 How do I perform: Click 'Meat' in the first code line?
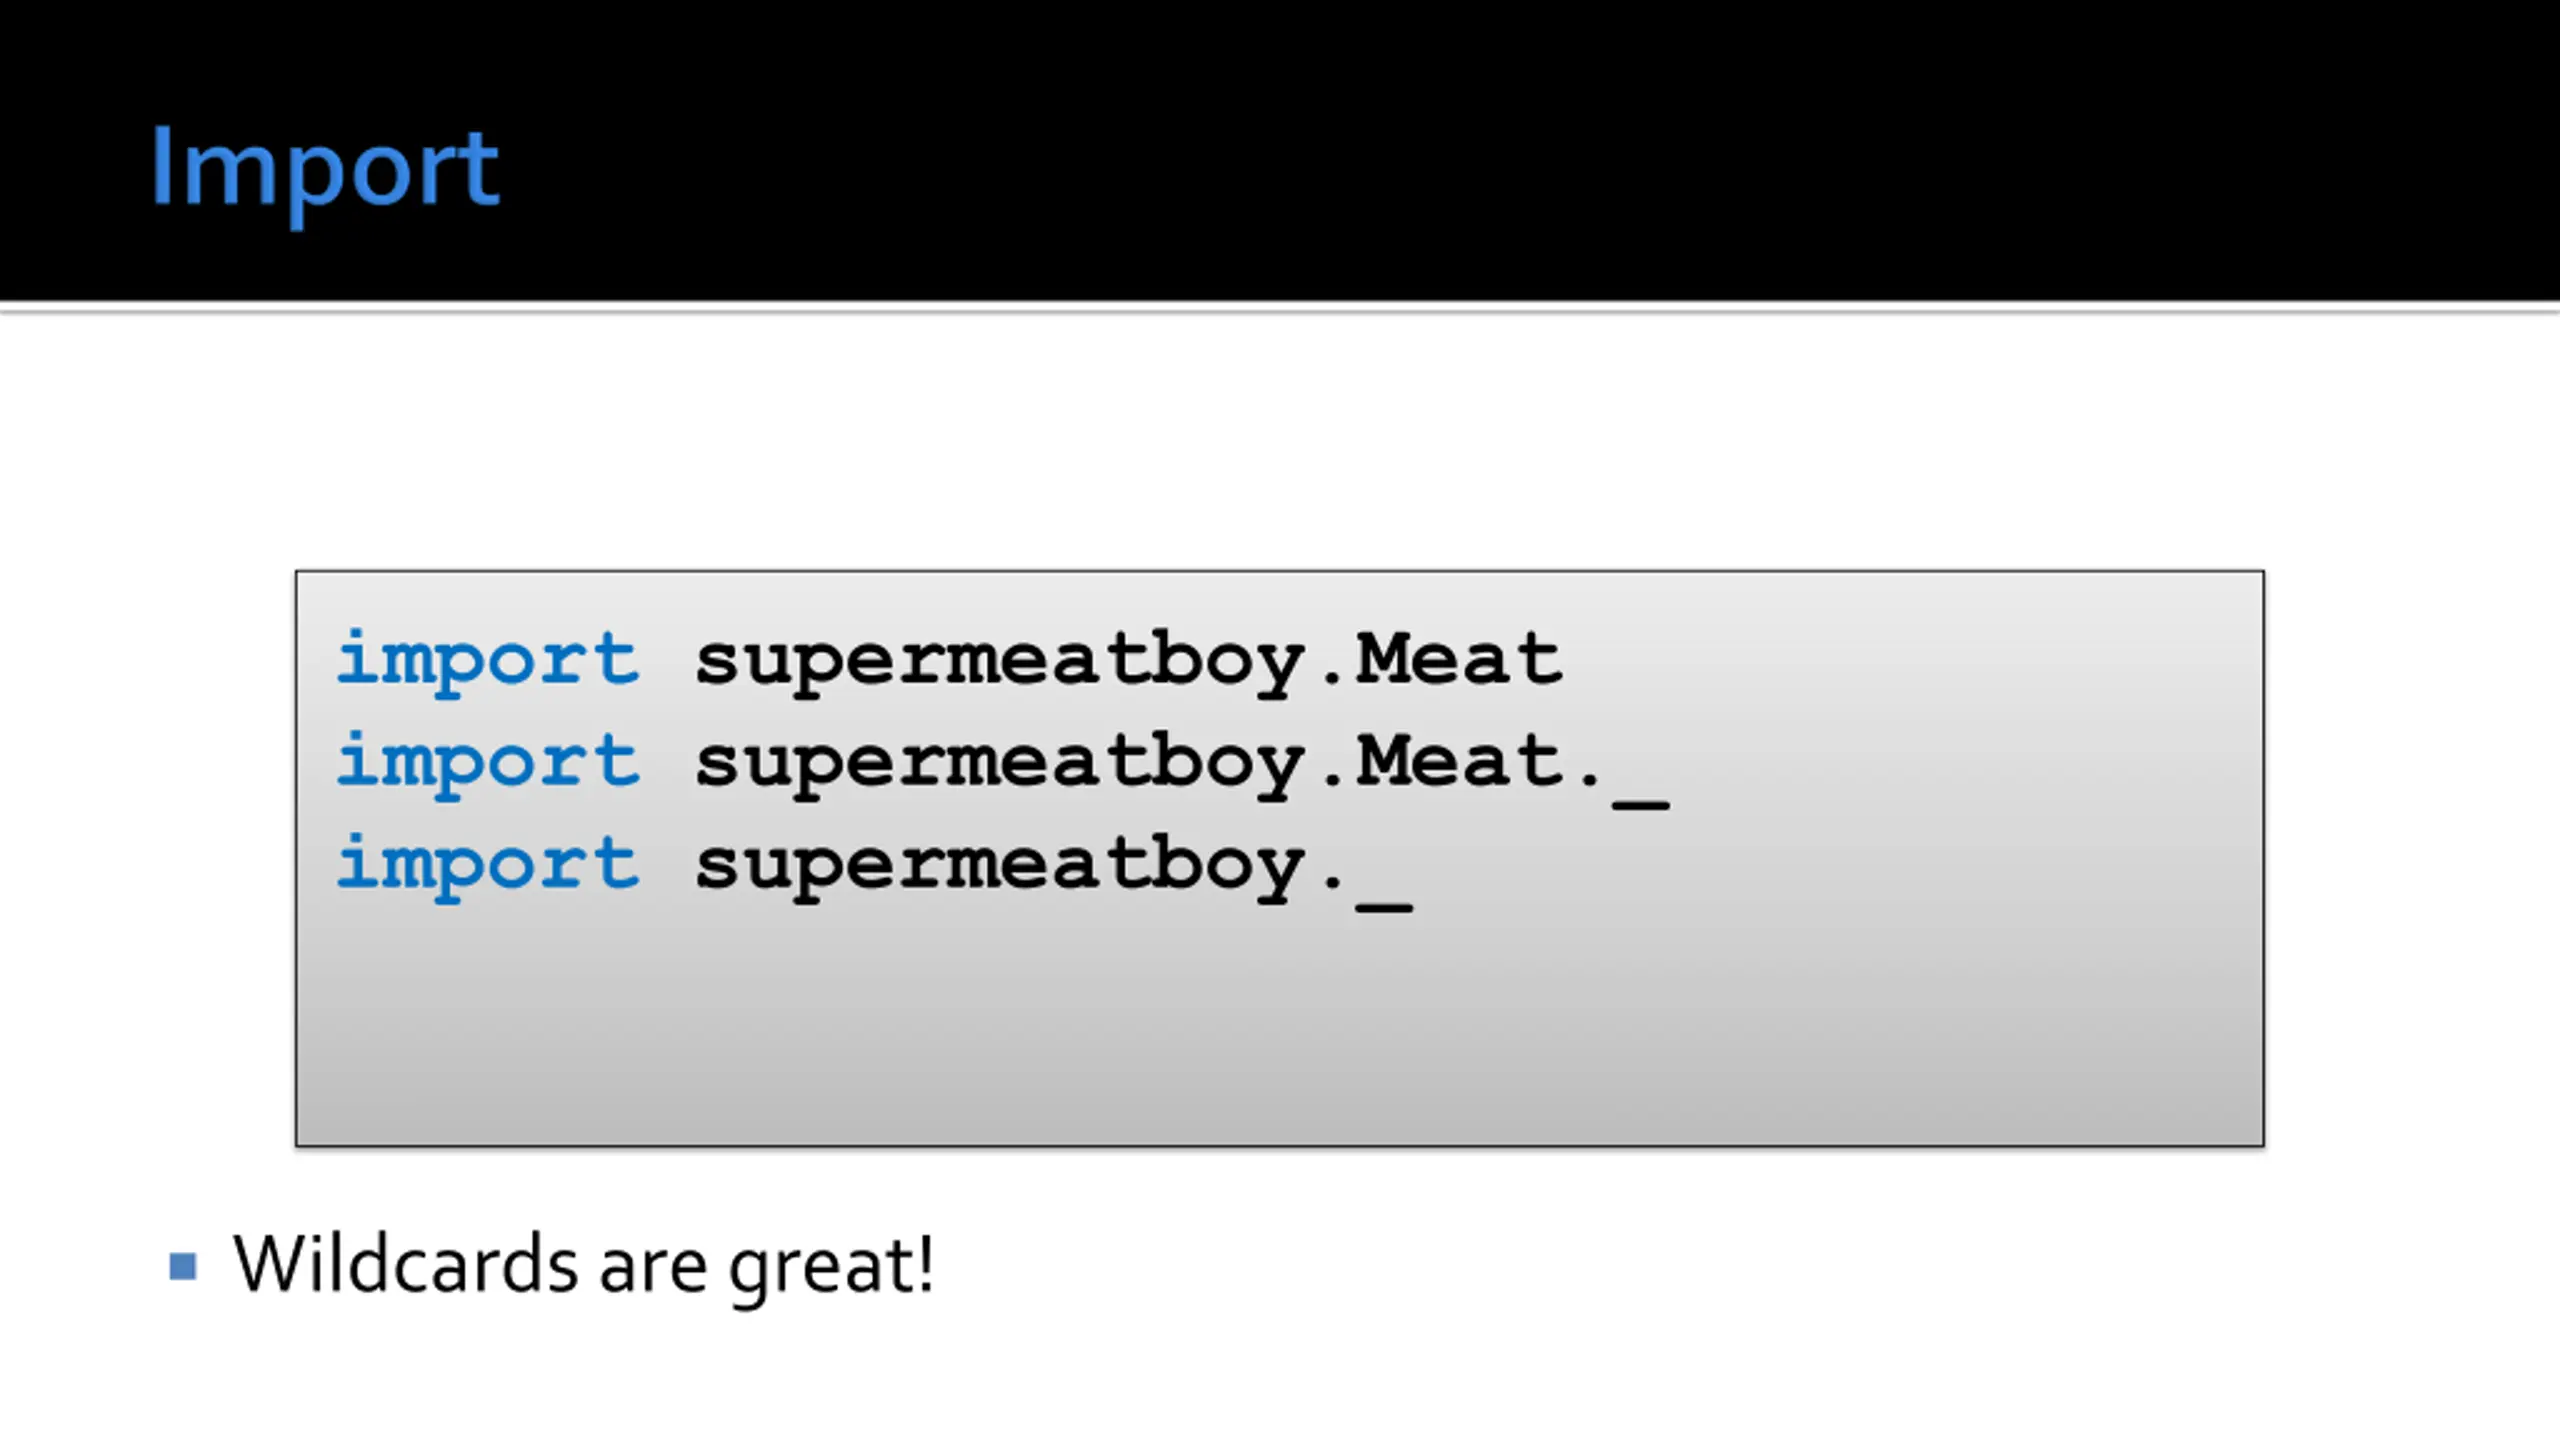click(x=1459, y=658)
